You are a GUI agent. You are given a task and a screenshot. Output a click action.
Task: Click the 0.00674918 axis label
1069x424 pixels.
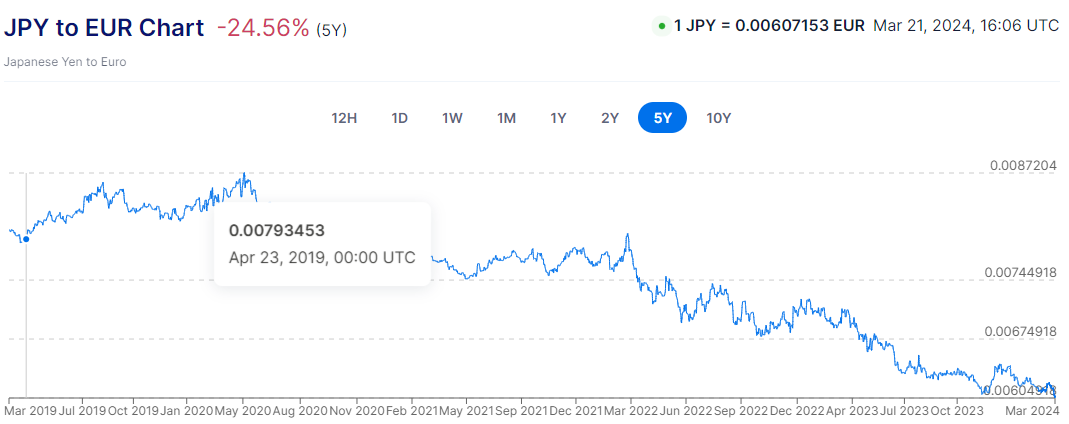coord(1020,331)
